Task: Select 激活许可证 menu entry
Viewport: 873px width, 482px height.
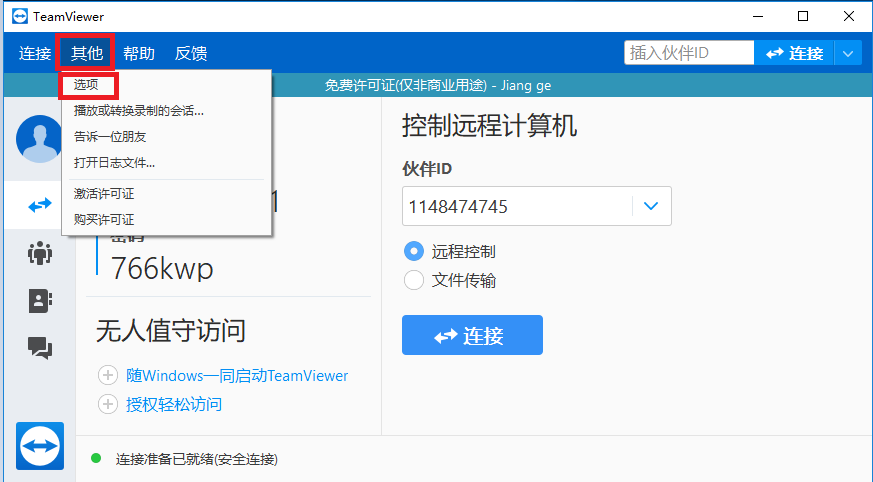Action: click(104, 194)
